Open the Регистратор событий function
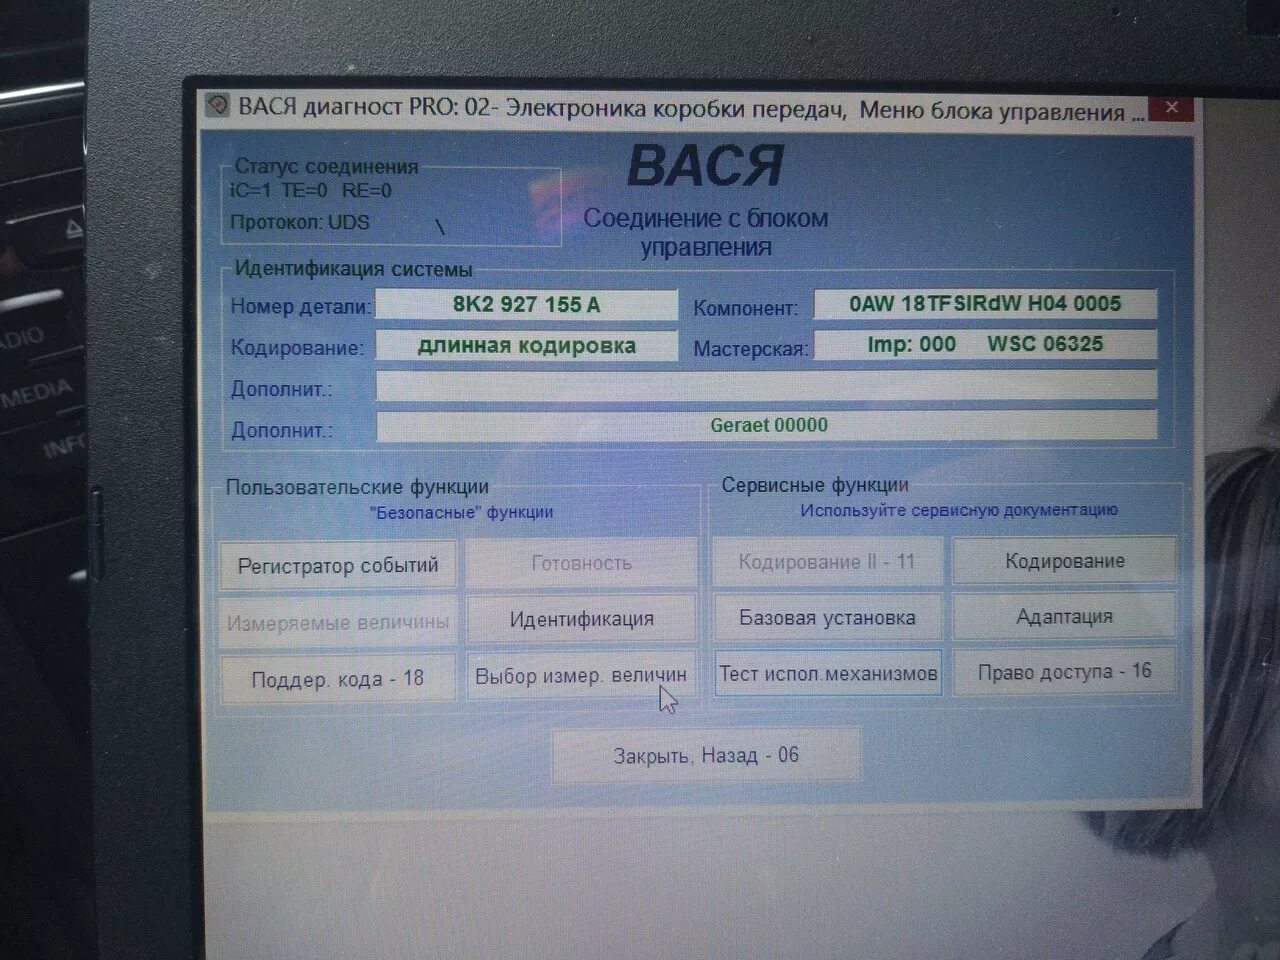 338,565
